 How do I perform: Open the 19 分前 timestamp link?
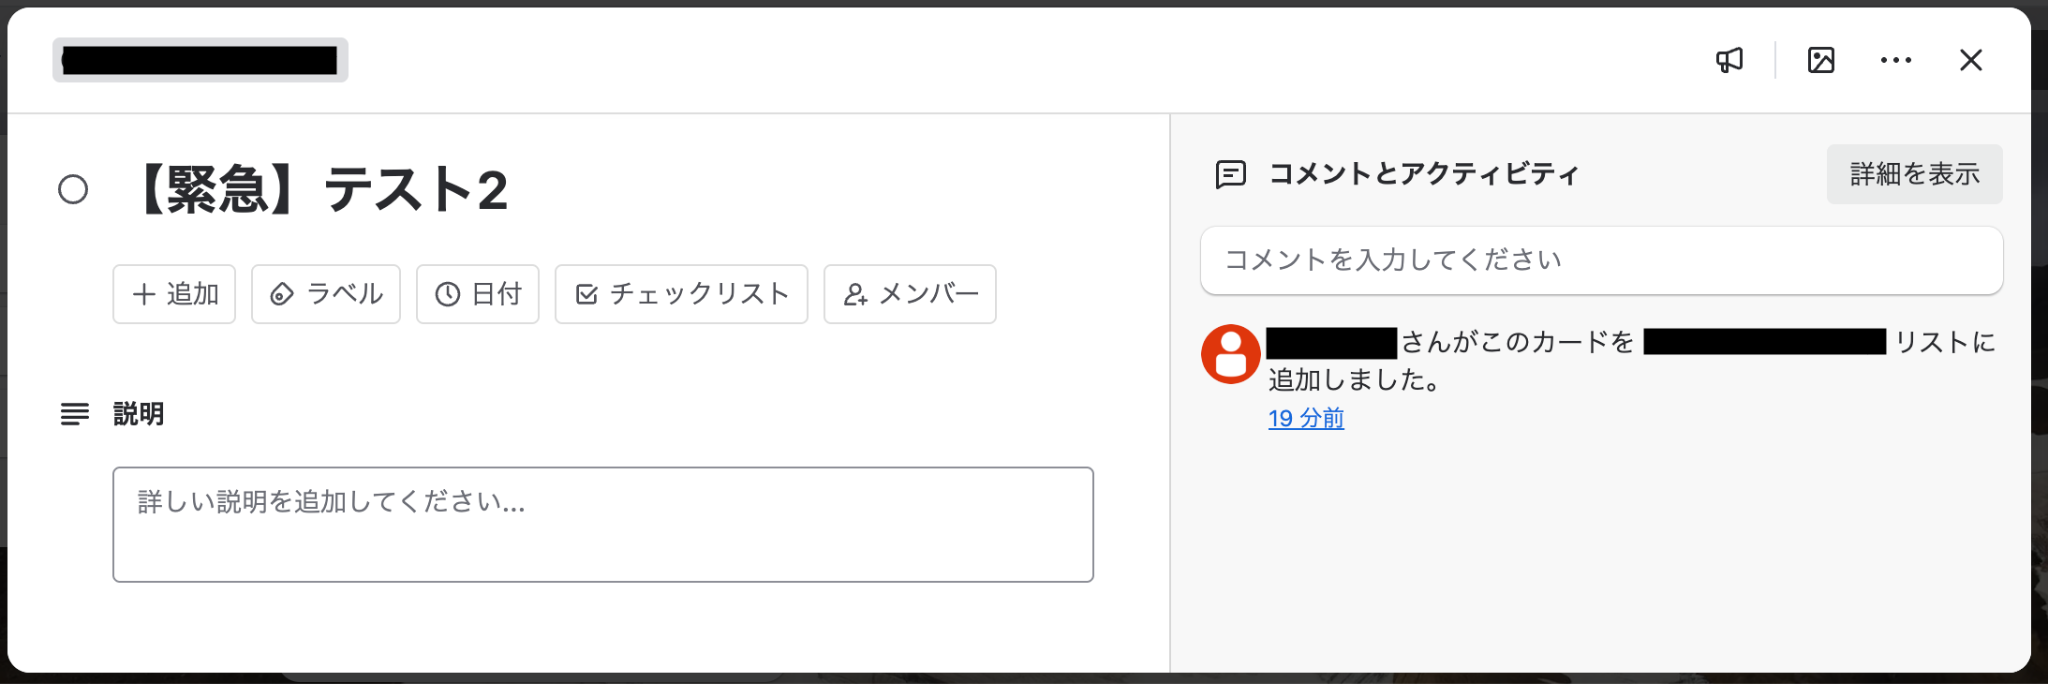[1306, 418]
